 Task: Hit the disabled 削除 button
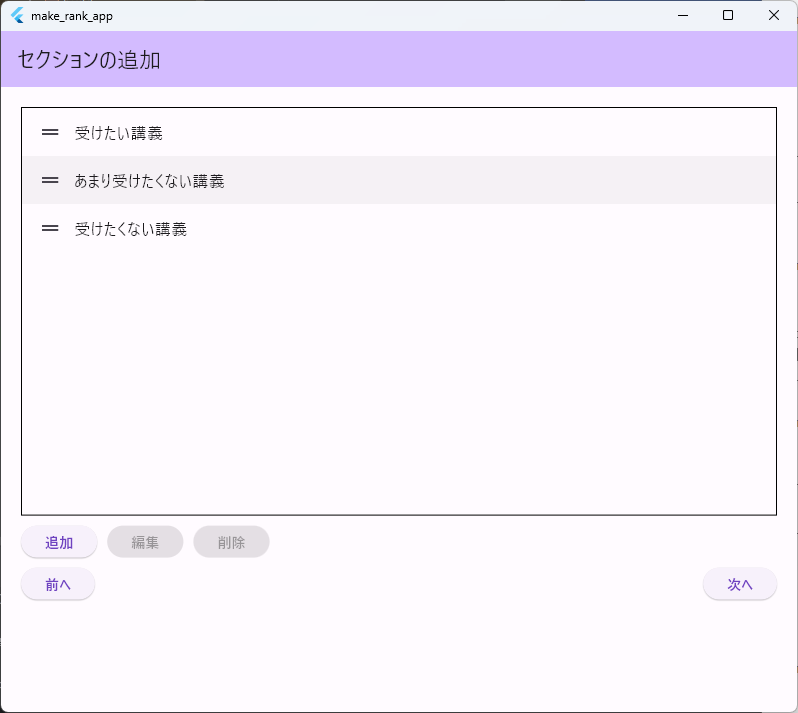(x=231, y=542)
